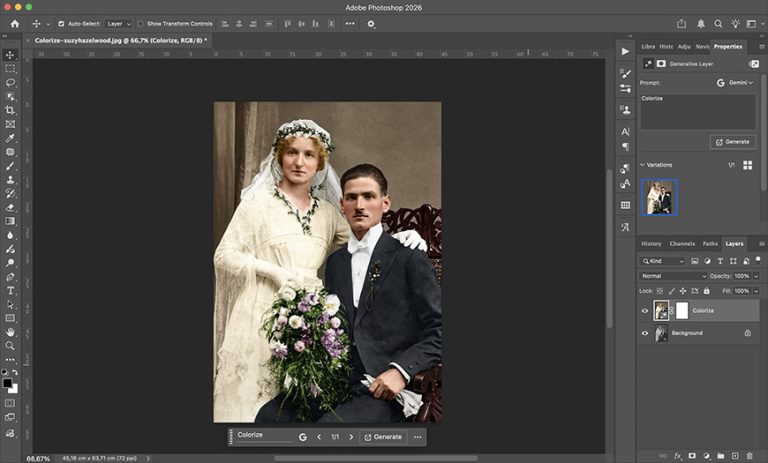Image resolution: width=768 pixels, height=463 pixels.
Task: Select the Pen tool
Action: tap(10, 276)
